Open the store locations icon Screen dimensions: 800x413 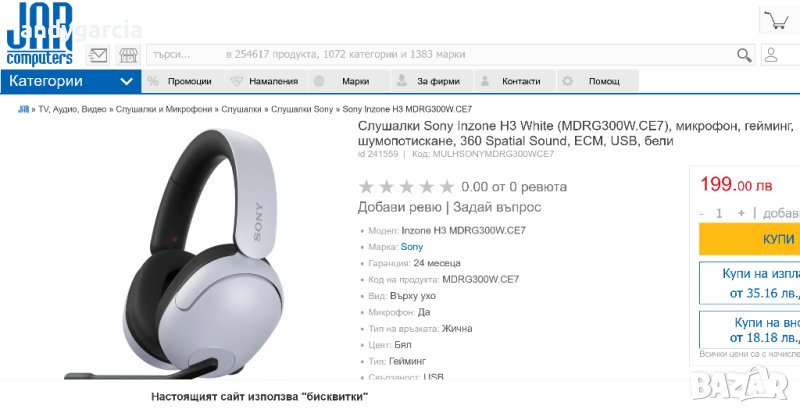[x=128, y=55]
